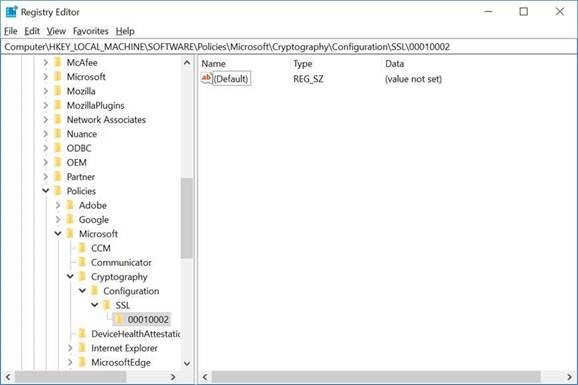Open the View menu
This screenshot has width=578, height=385.
[56, 31]
